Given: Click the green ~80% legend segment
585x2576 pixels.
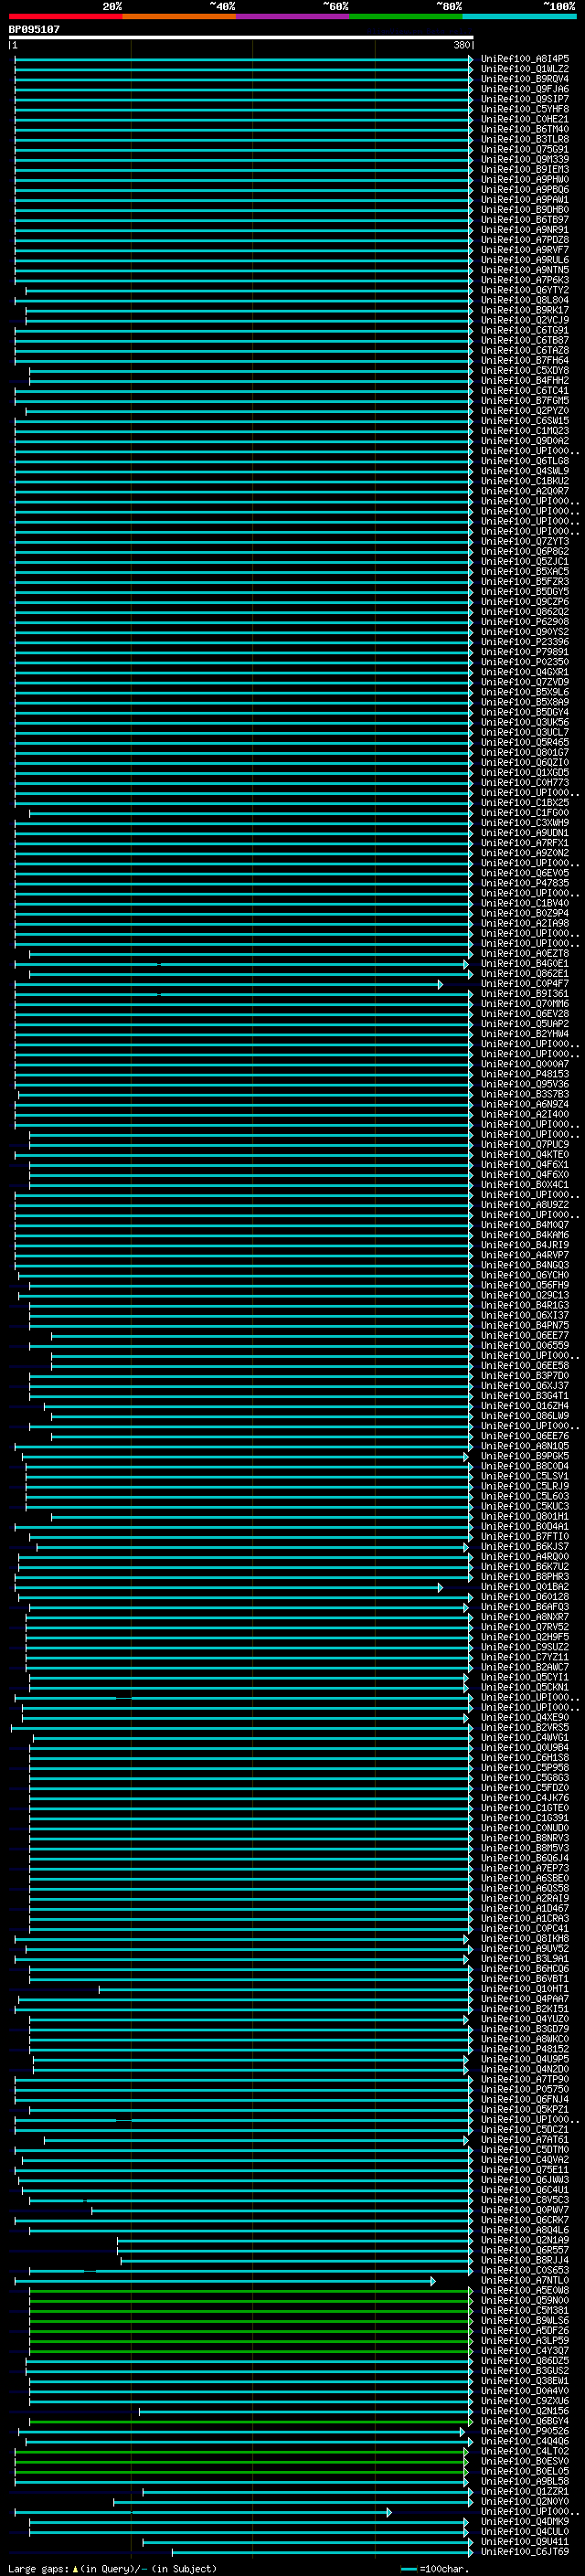Looking at the screenshot, I should (406, 16).
